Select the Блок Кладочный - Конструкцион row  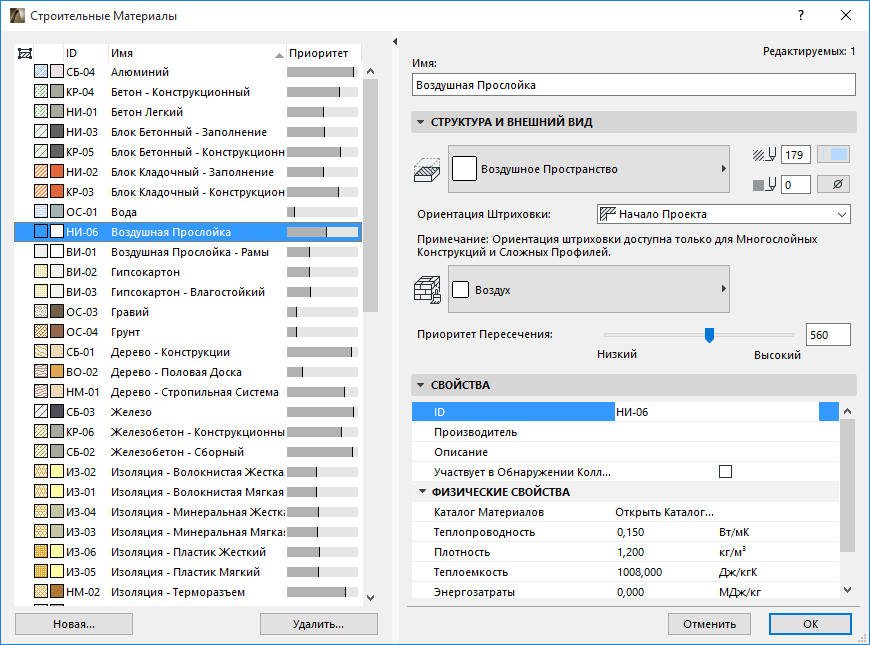pos(188,192)
